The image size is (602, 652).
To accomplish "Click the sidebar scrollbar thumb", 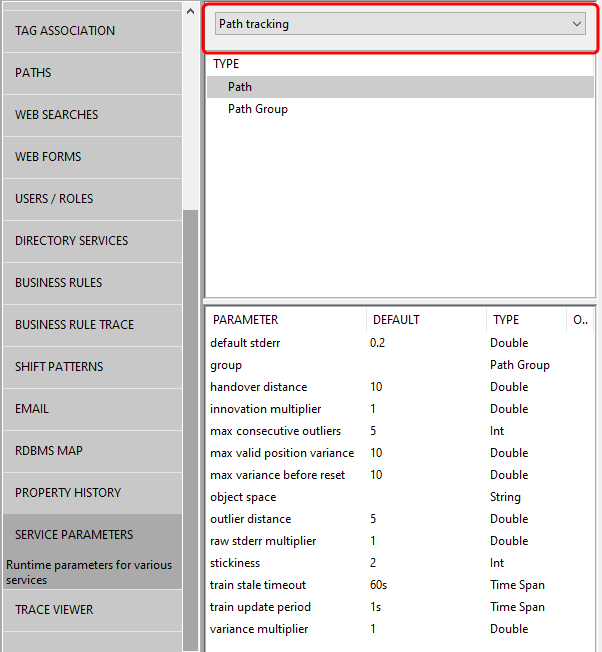I will coord(190,430).
